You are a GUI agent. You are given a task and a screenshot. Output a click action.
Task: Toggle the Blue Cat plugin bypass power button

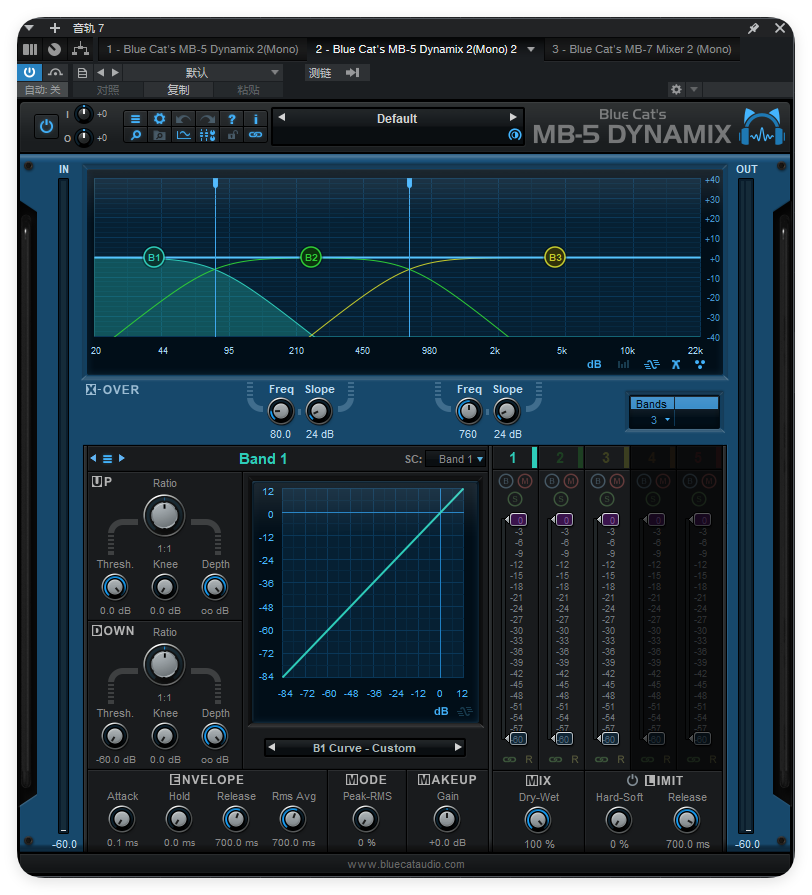(46, 127)
